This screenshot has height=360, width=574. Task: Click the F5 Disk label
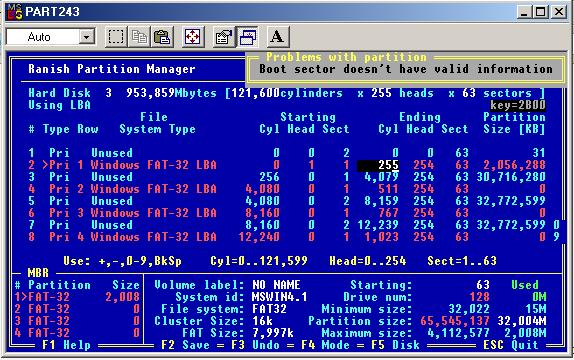395,345
